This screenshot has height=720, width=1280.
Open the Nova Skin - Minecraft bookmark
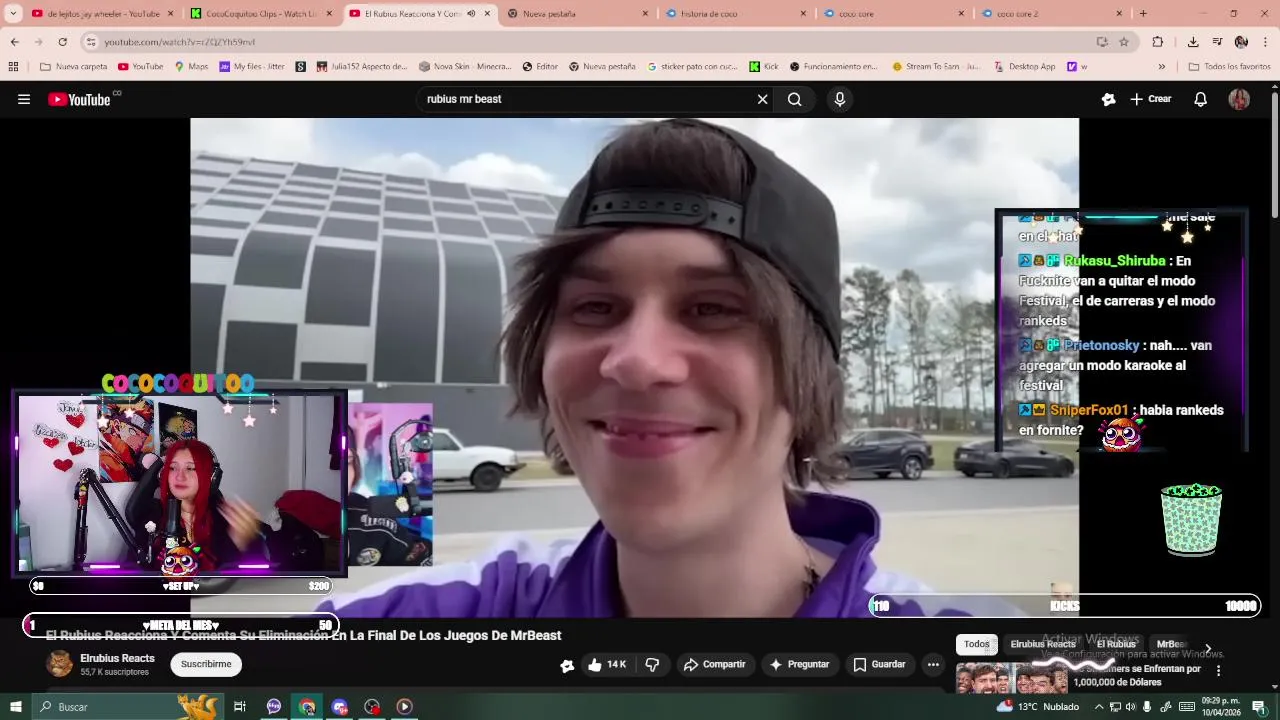[465, 67]
